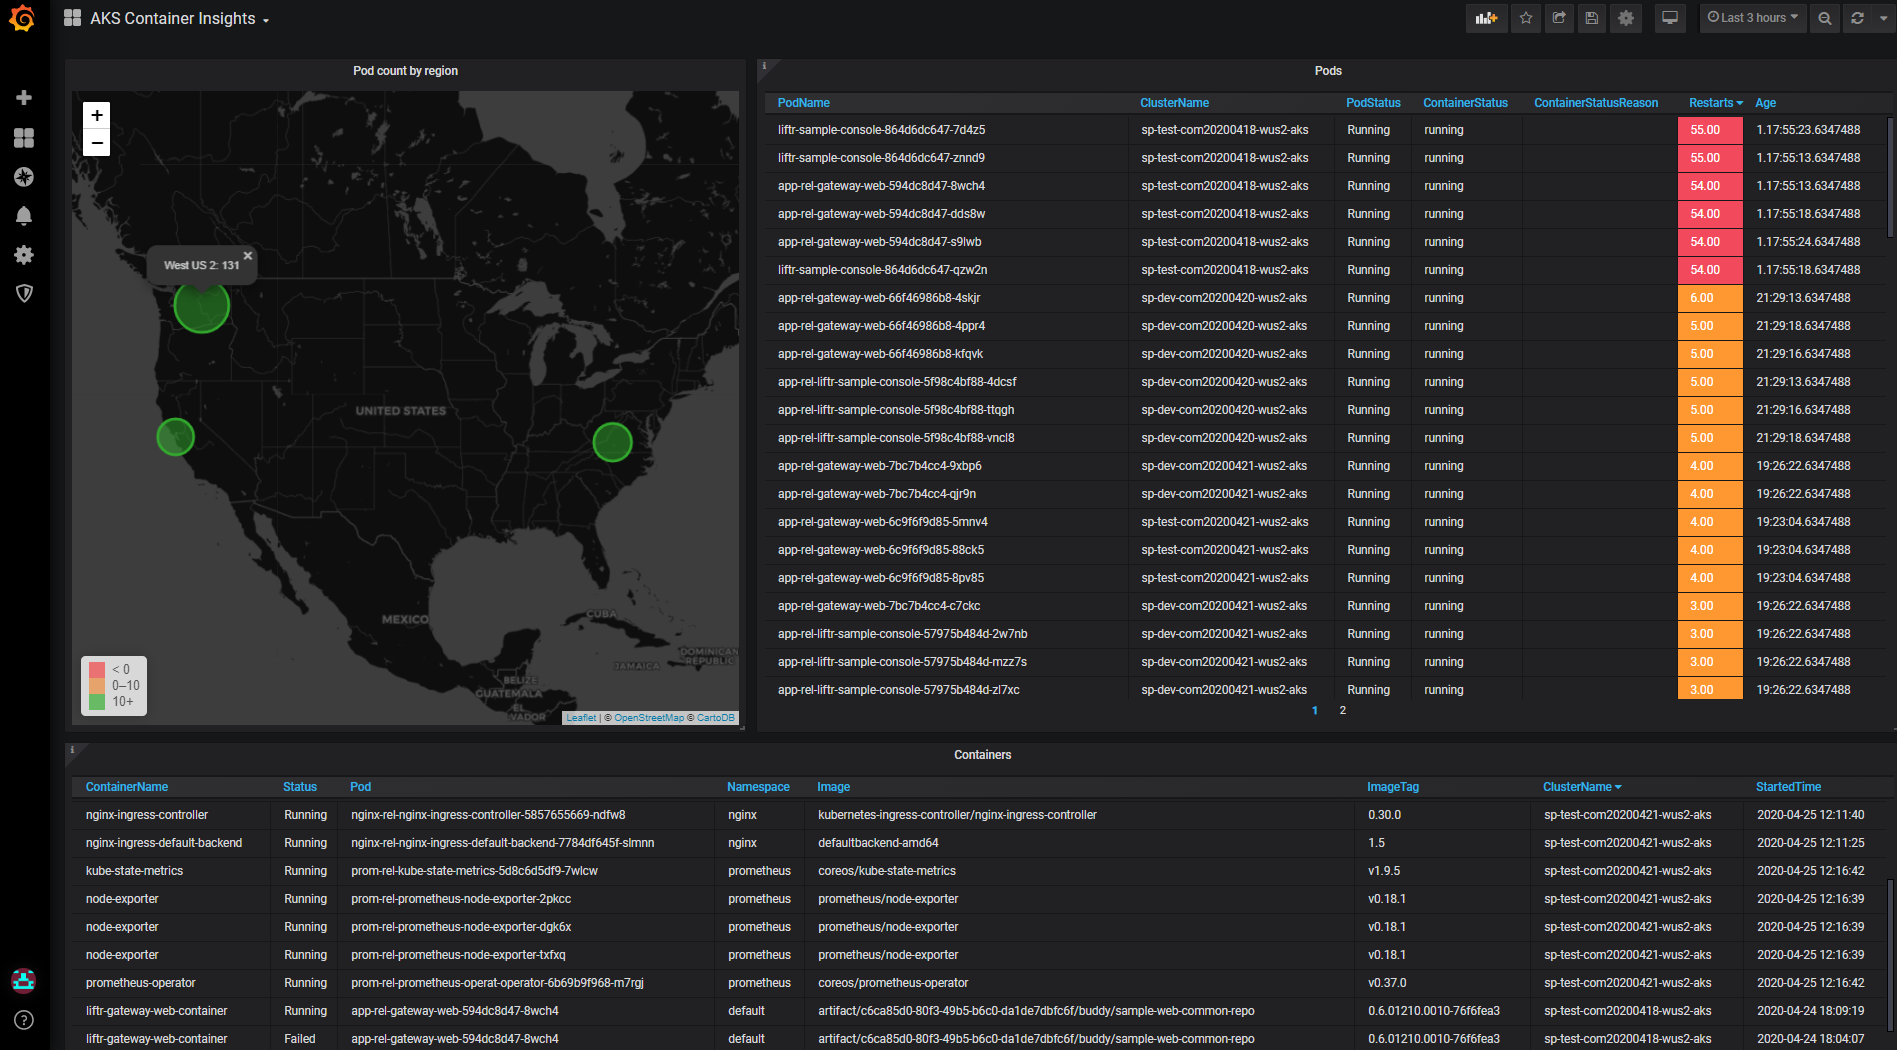Image resolution: width=1897 pixels, height=1050 pixels.
Task: Select pod app-rel-gateway-web-594dc8d47-dds8w
Action: [x=881, y=214]
